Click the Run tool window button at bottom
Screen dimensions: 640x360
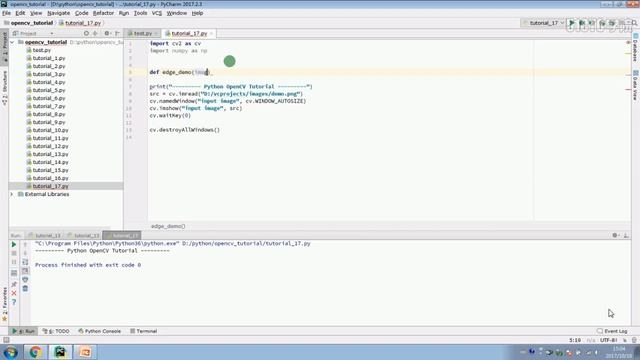click(23, 331)
